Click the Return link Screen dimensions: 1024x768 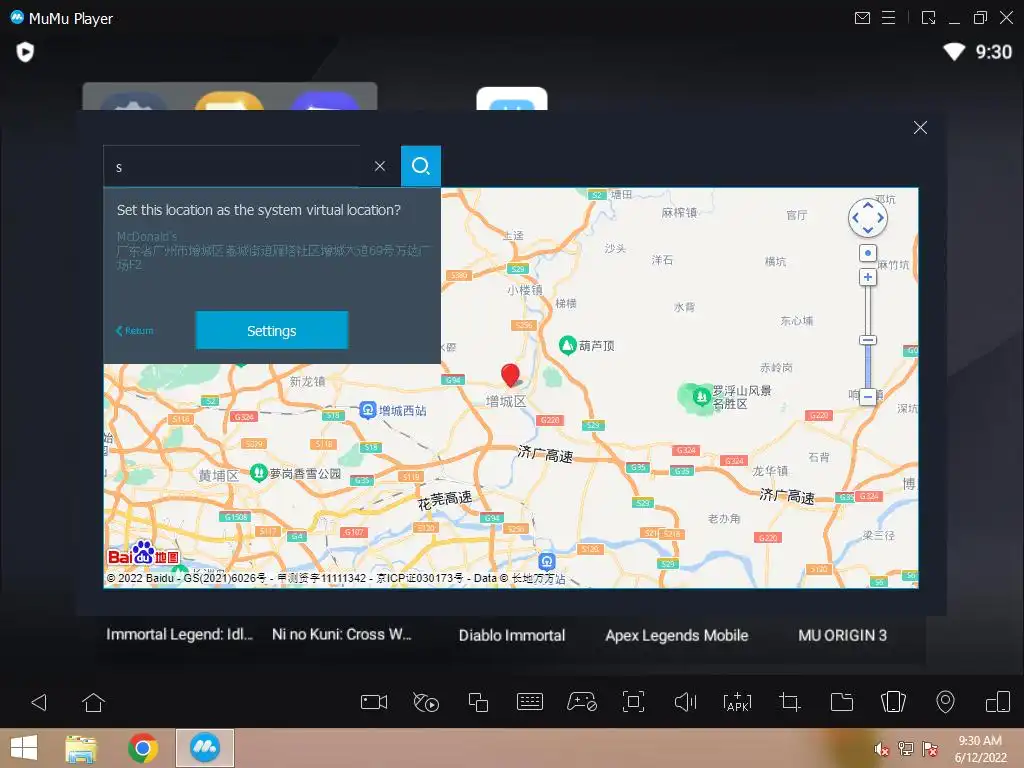pyautogui.click(x=135, y=330)
